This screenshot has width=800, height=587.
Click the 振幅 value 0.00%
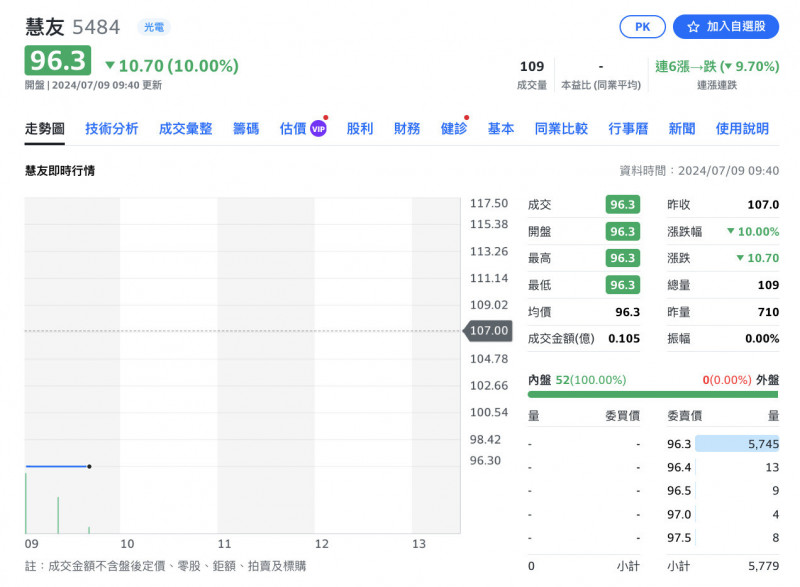(762, 338)
